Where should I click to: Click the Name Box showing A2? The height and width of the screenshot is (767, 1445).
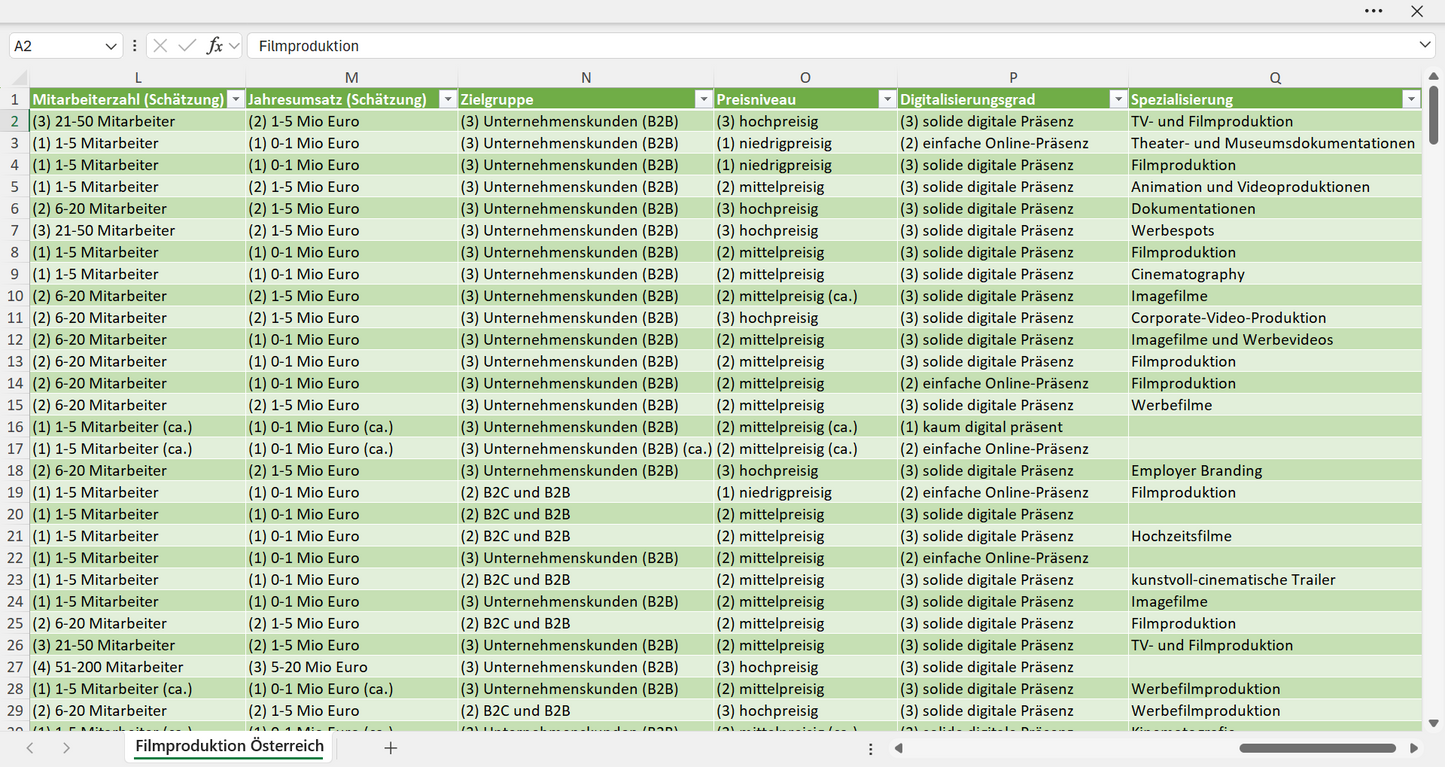tap(56, 46)
